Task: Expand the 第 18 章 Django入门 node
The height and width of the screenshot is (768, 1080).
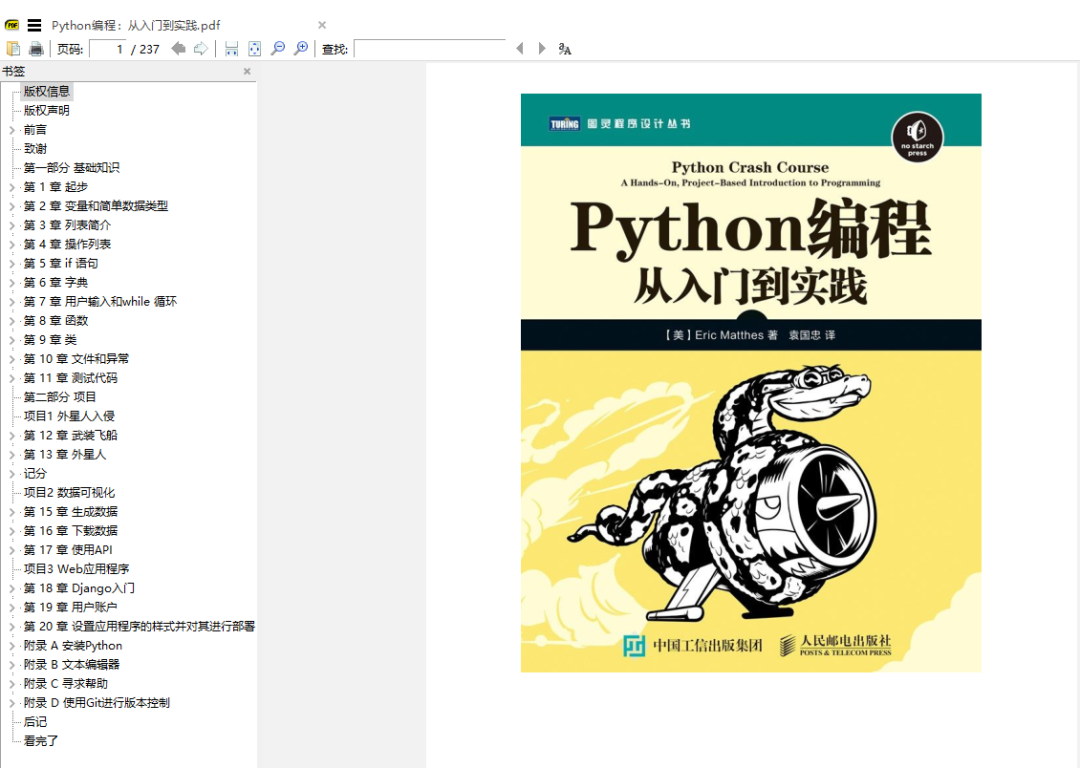Action: pyautogui.click(x=12, y=588)
